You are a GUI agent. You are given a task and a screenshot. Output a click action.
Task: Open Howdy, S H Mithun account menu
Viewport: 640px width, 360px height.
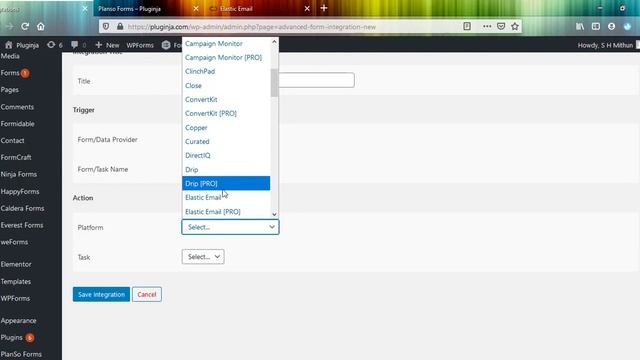click(x=606, y=45)
